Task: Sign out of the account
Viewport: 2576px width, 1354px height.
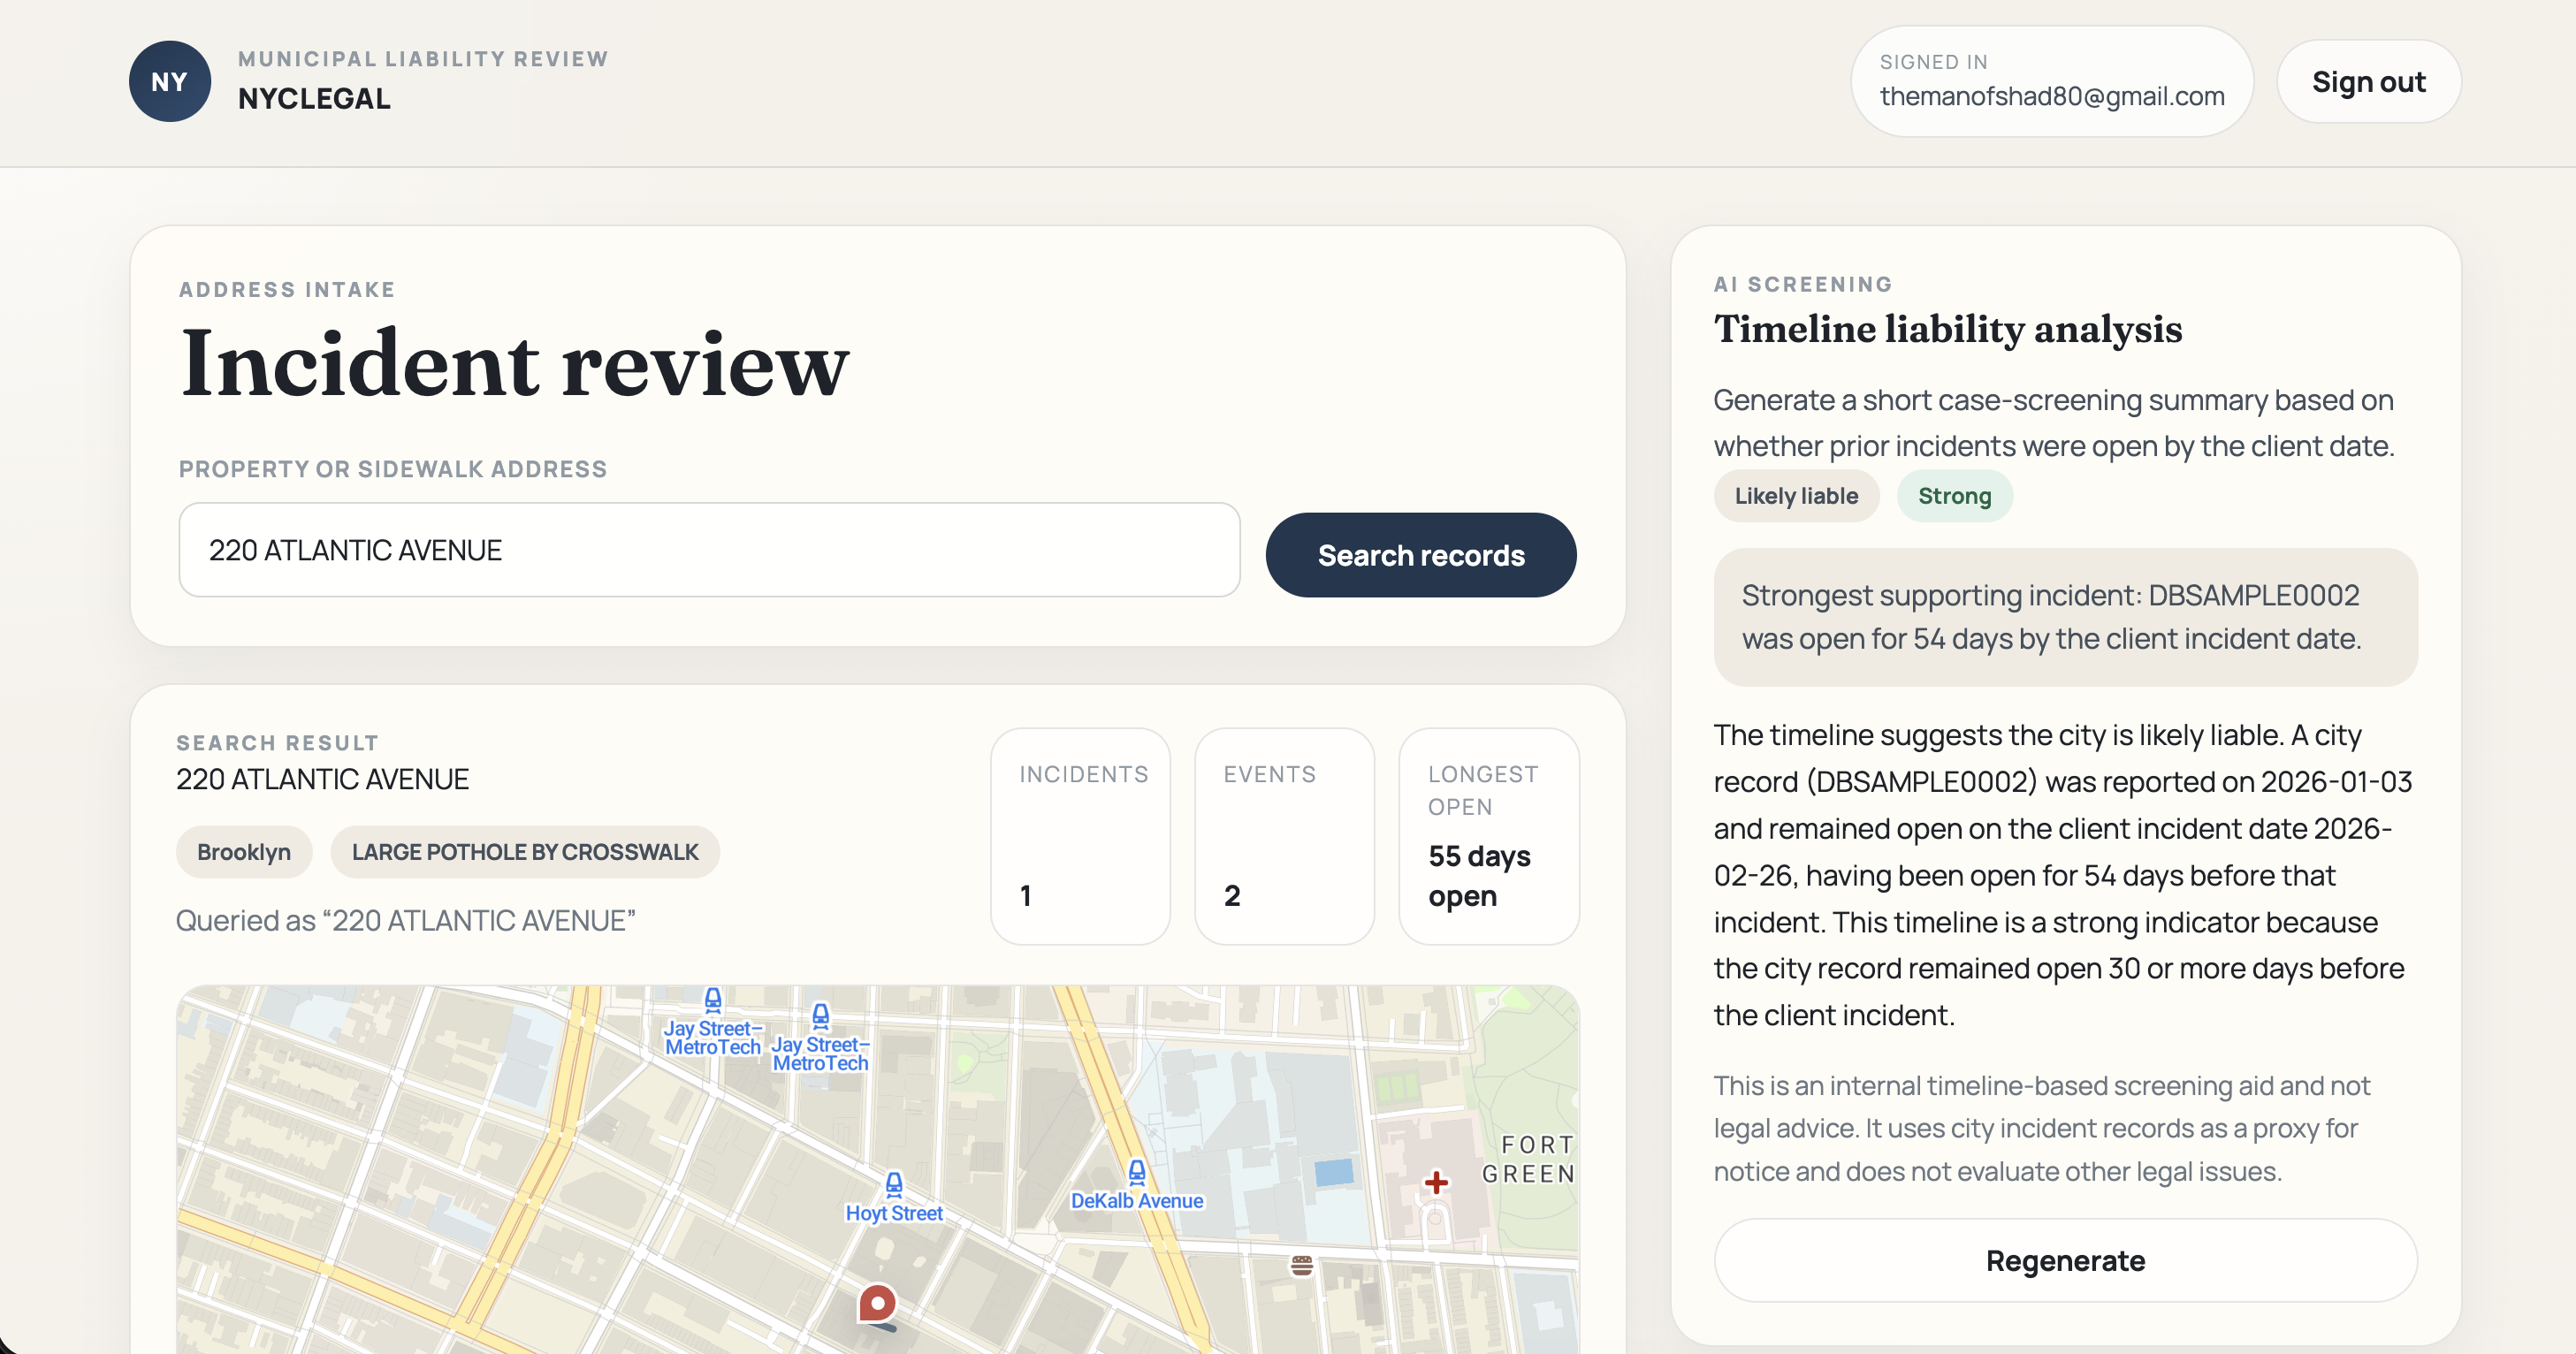Action: coord(2368,82)
